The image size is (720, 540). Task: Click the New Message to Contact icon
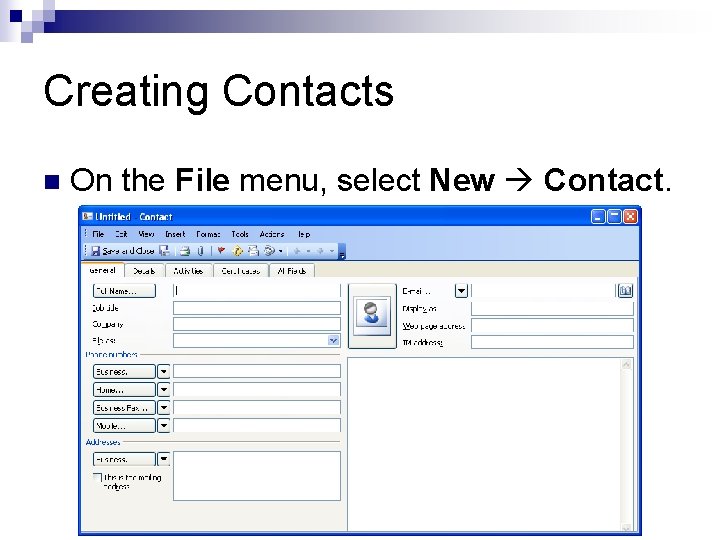click(253, 251)
